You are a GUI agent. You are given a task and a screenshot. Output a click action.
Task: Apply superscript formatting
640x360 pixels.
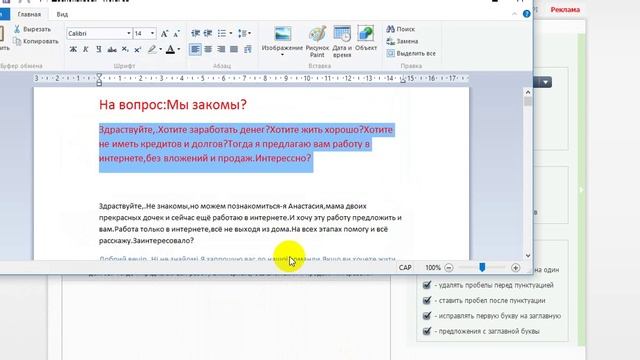[138, 49]
